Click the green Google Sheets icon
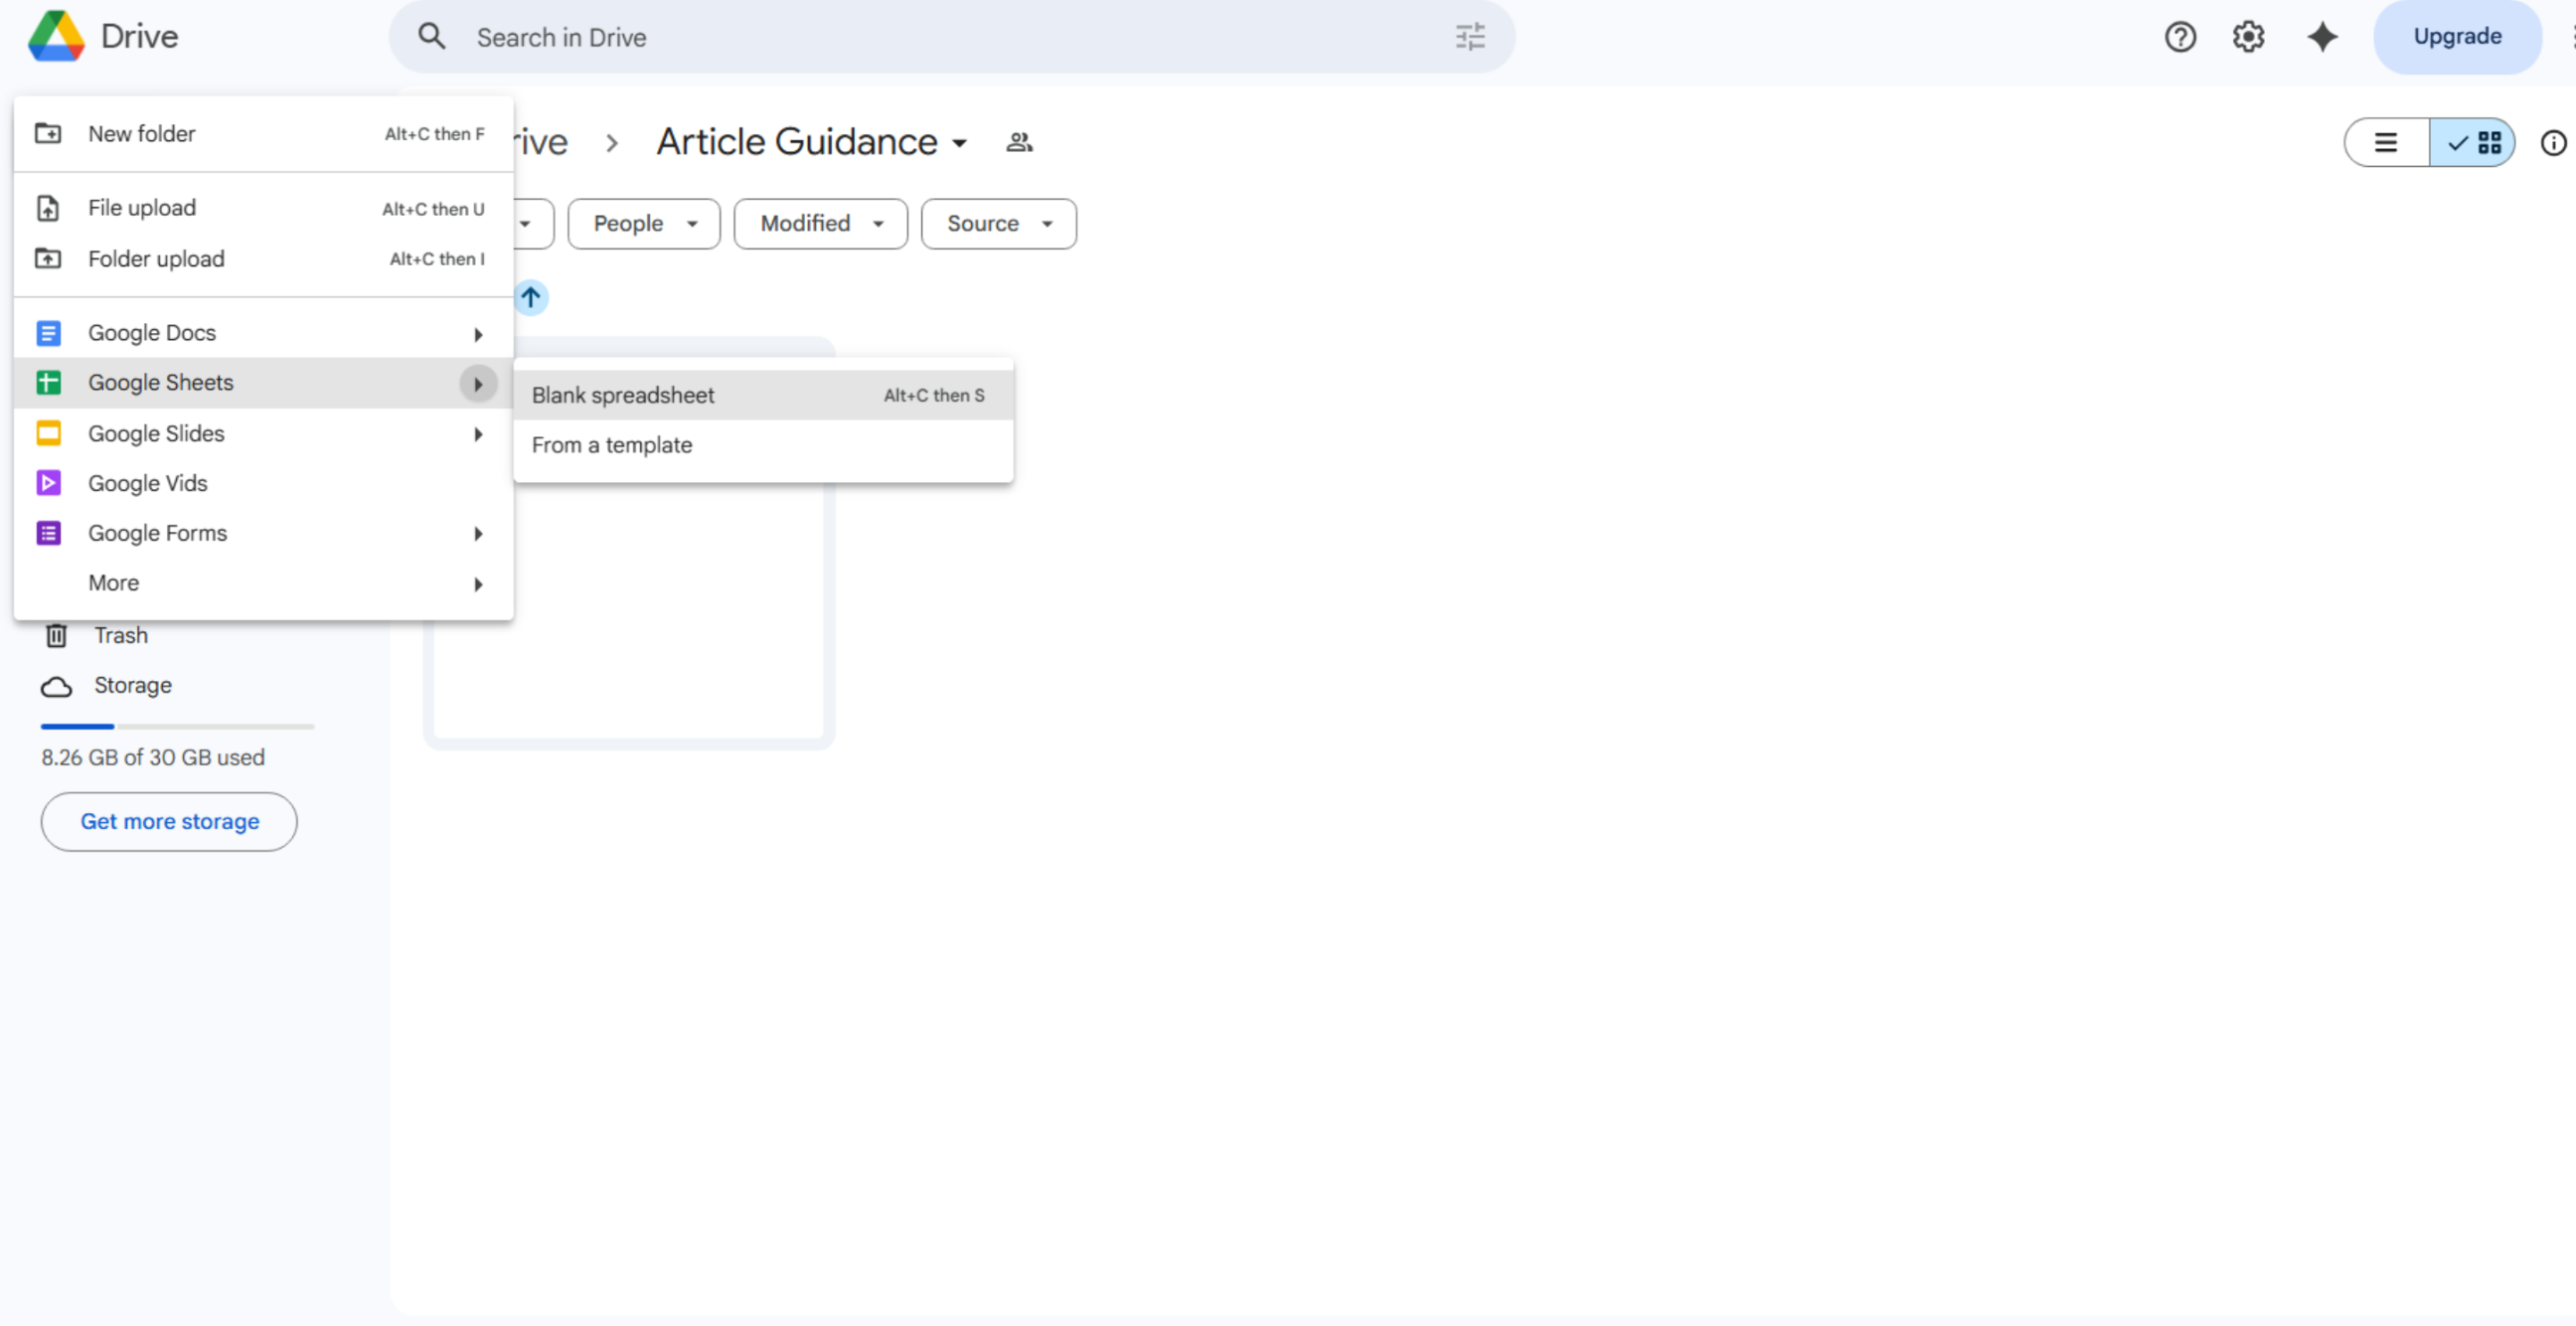Image resolution: width=2576 pixels, height=1326 pixels. tap(48, 383)
